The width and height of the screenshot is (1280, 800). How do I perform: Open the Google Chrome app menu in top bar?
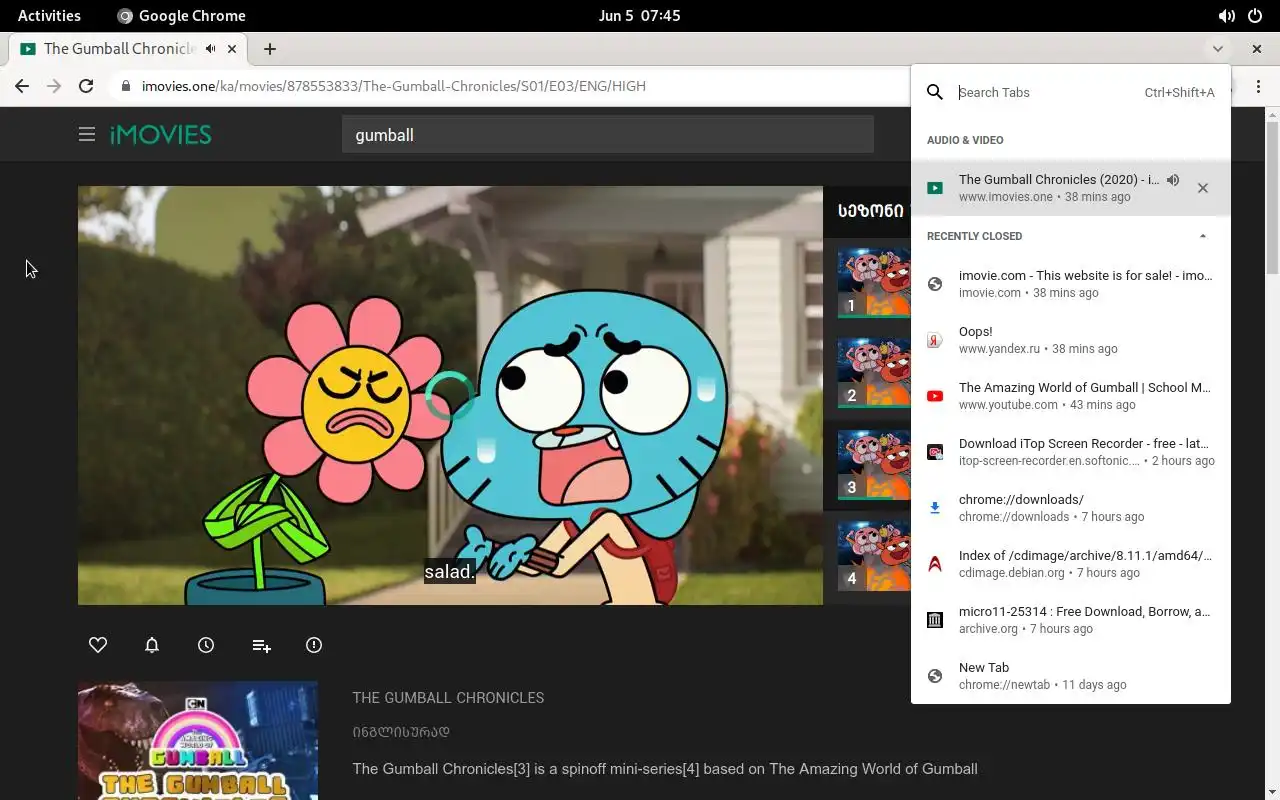point(181,16)
